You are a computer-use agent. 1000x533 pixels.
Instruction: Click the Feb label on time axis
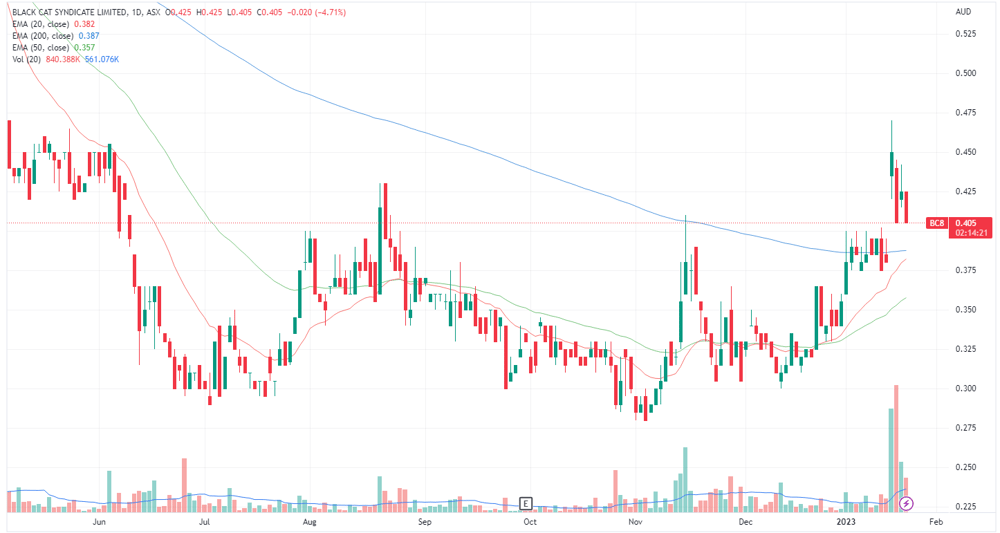point(936,522)
